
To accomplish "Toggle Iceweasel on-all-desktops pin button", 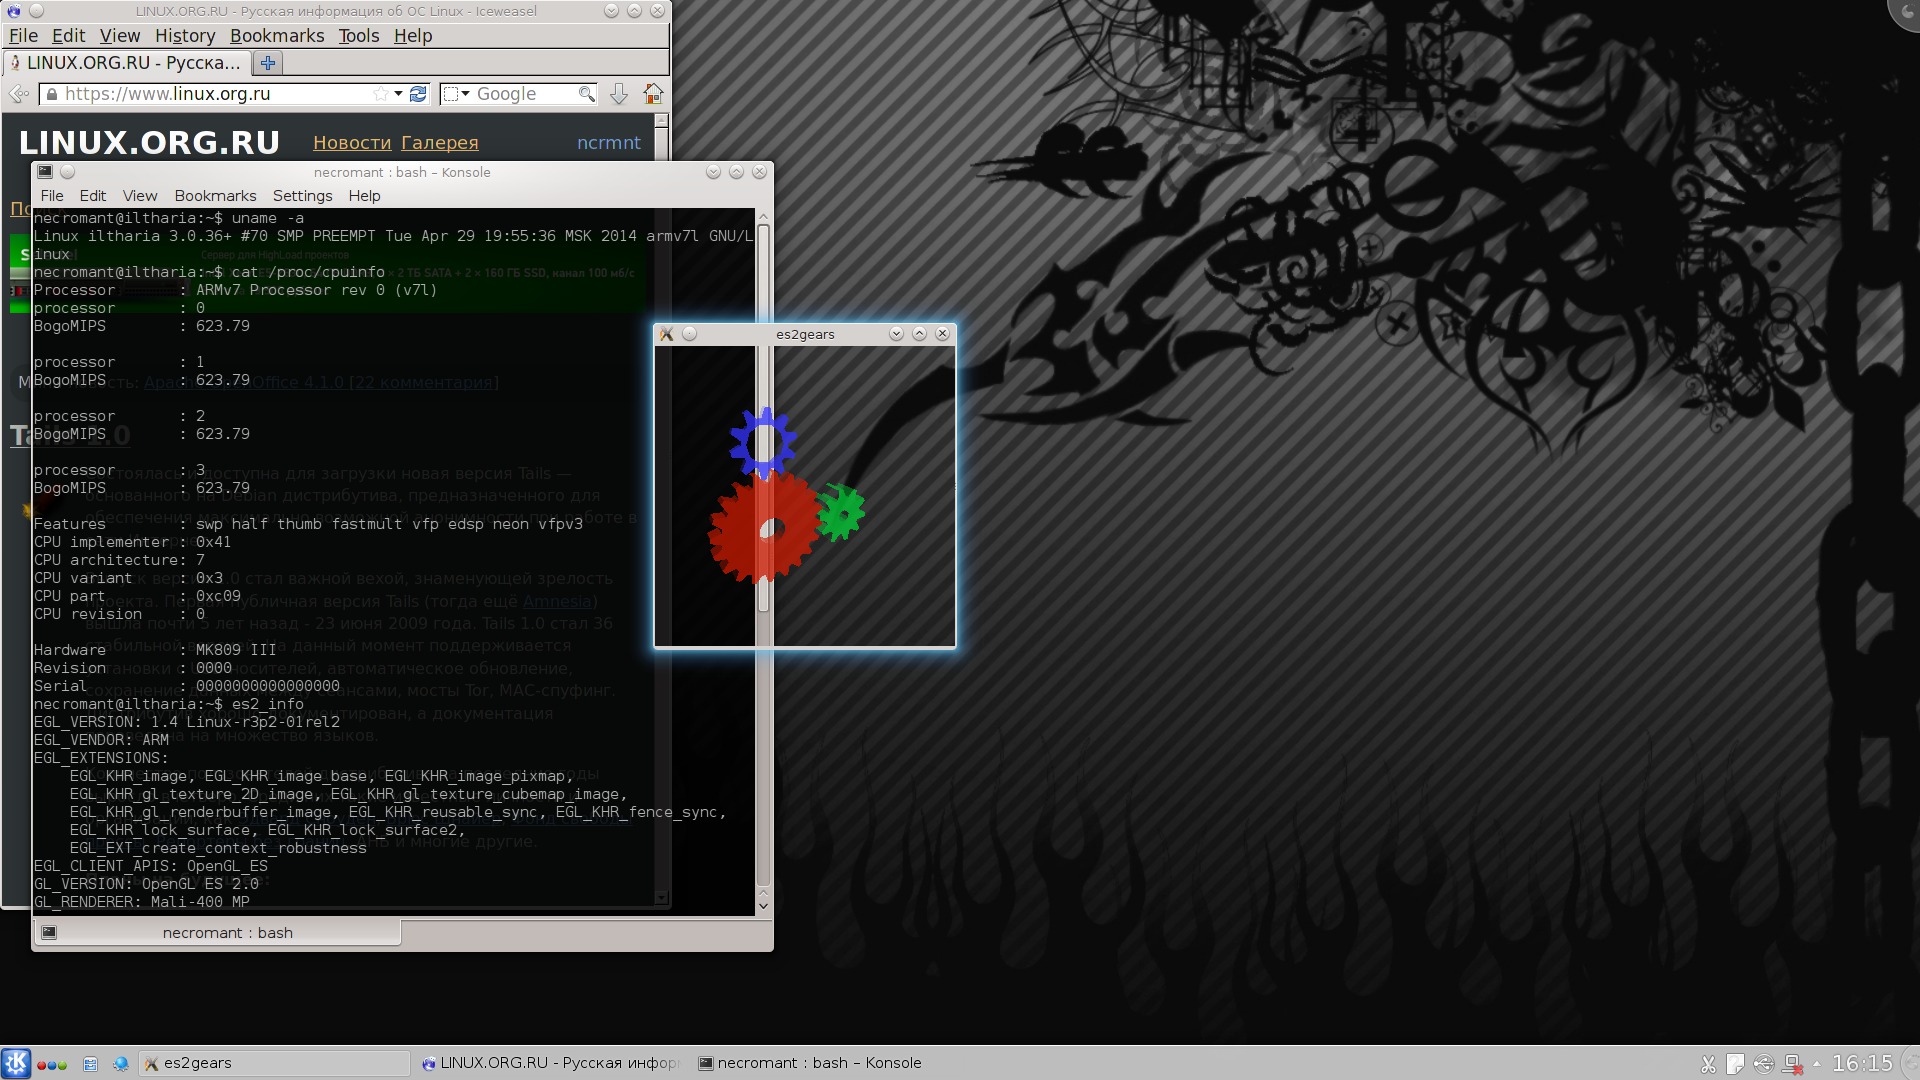I will [x=37, y=11].
